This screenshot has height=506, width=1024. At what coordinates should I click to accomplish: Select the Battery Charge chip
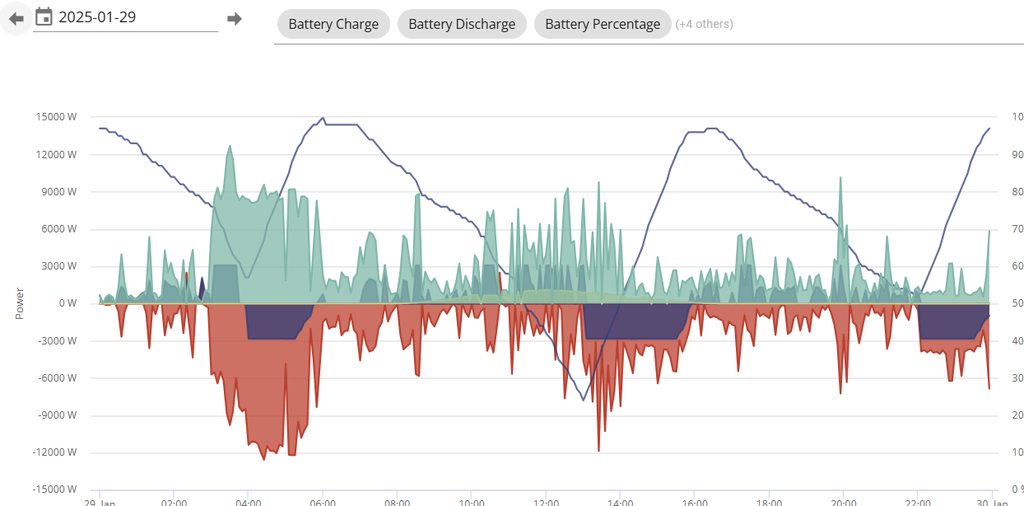333,24
